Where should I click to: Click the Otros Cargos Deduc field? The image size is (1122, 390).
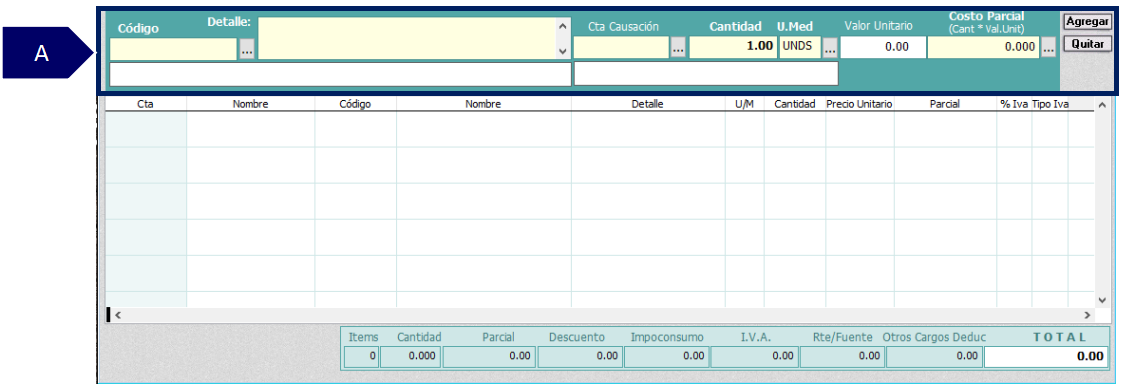[934, 356]
